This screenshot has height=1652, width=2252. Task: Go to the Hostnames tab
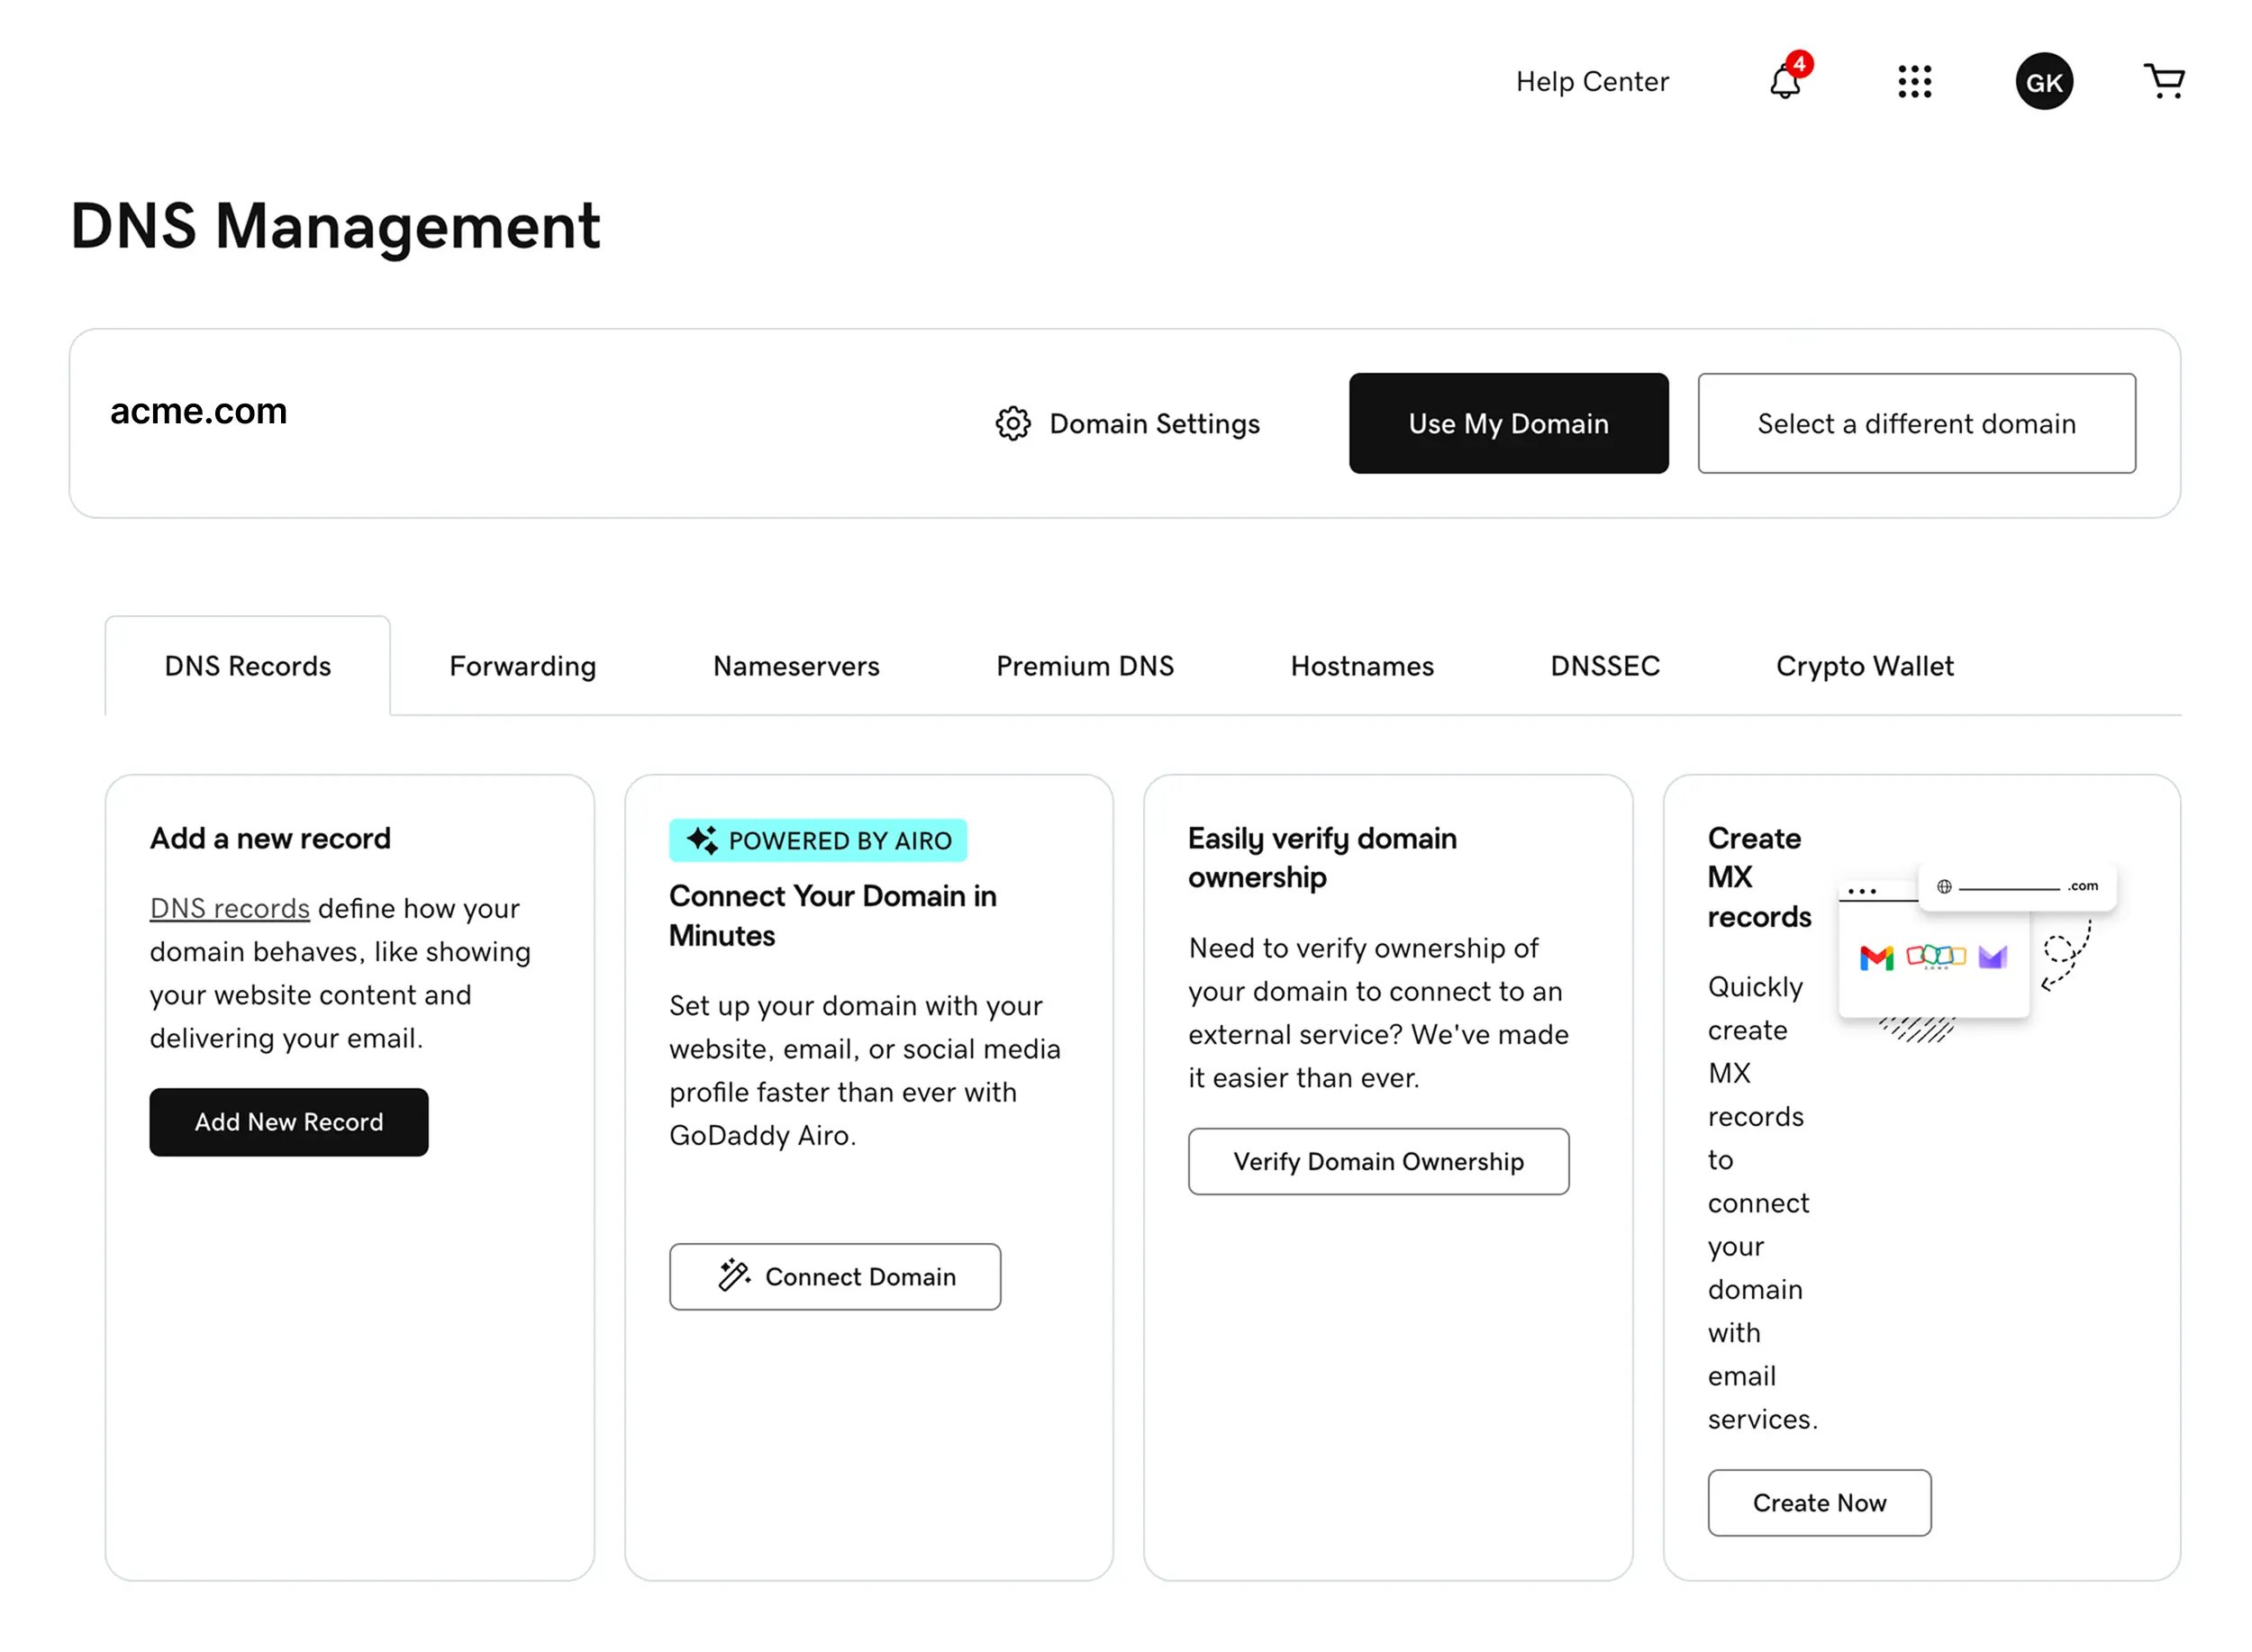coord(1362,666)
